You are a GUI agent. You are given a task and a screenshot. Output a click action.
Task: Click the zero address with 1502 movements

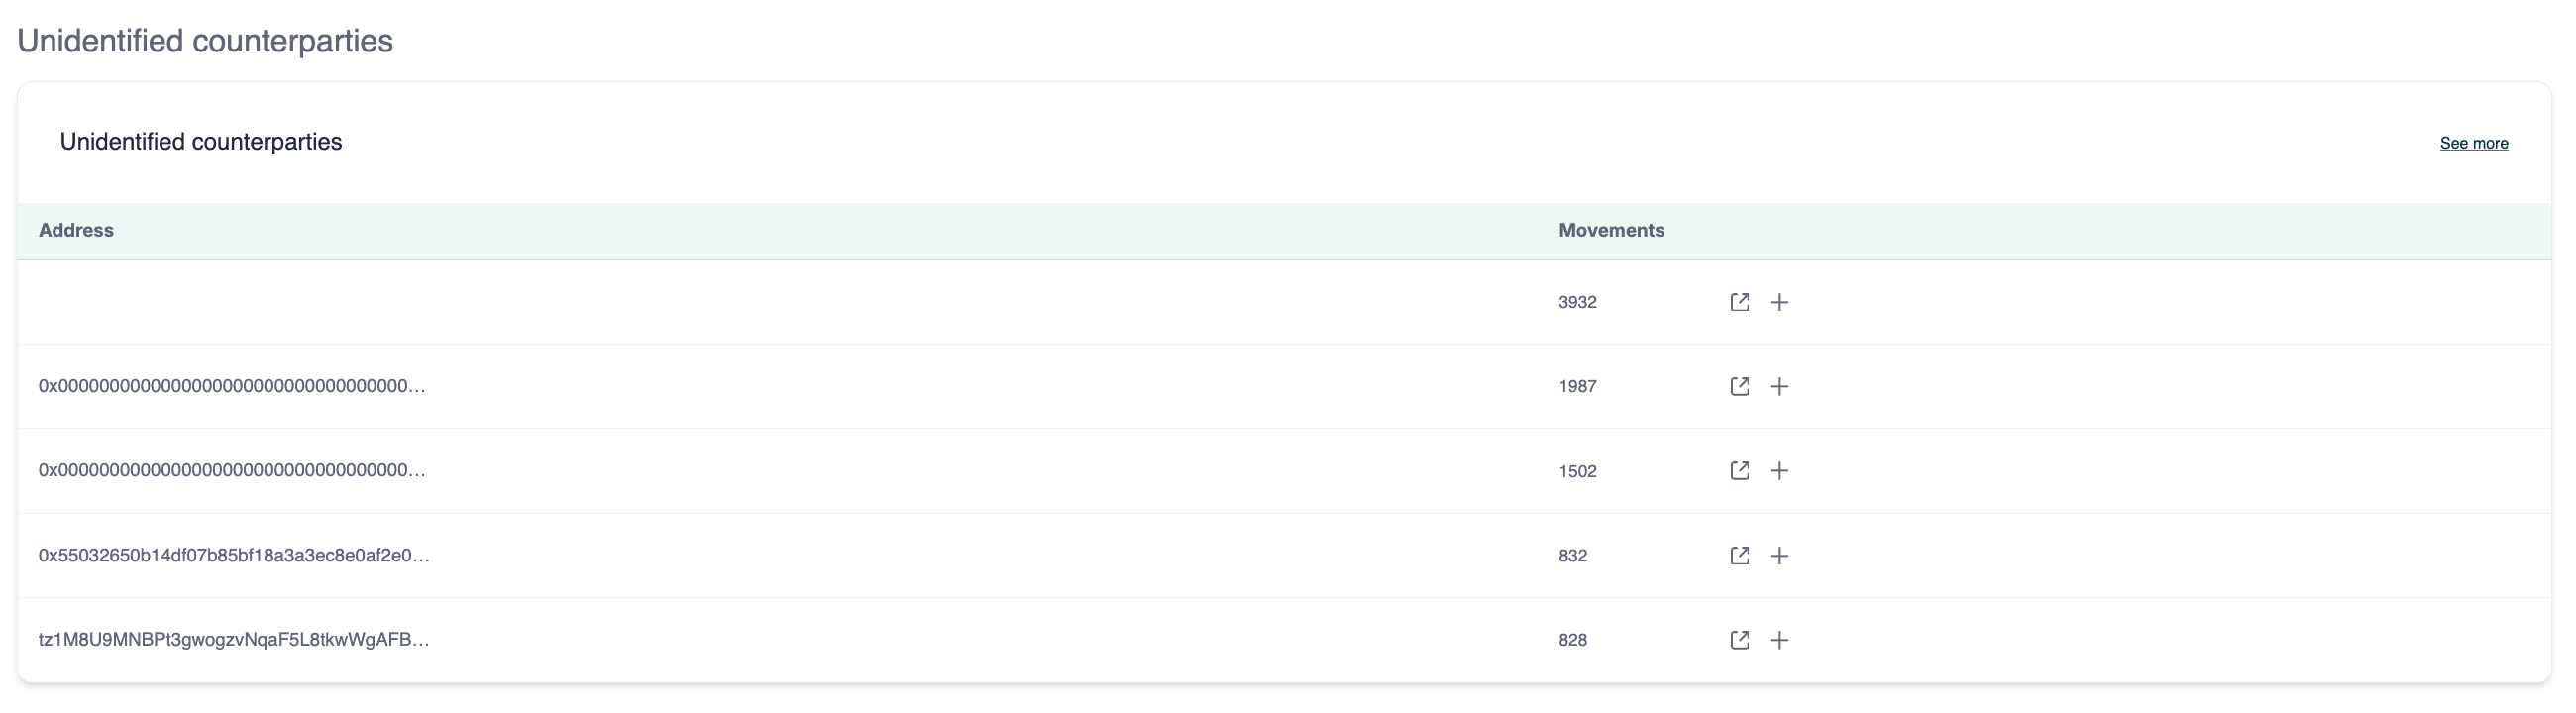(x=232, y=471)
